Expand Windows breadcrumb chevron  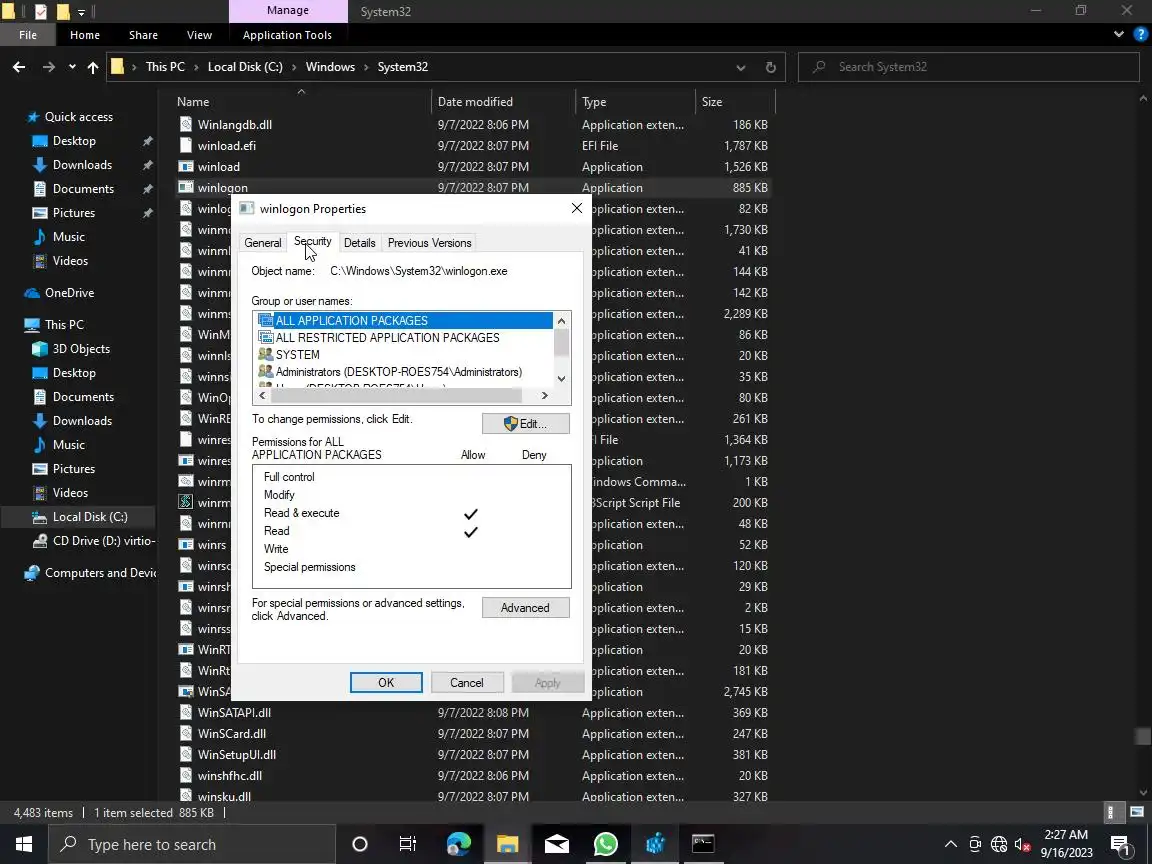pos(366,67)
